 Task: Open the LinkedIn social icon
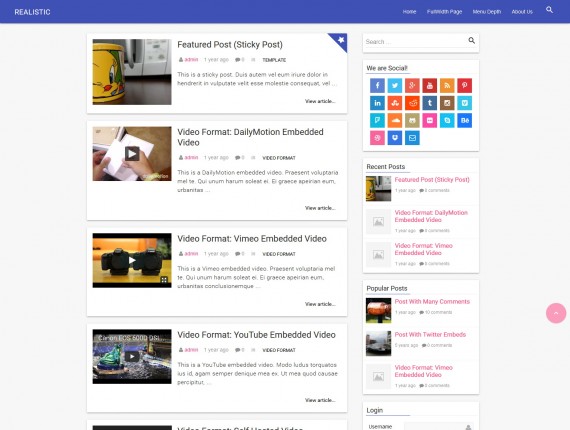(x=377, y=103)
